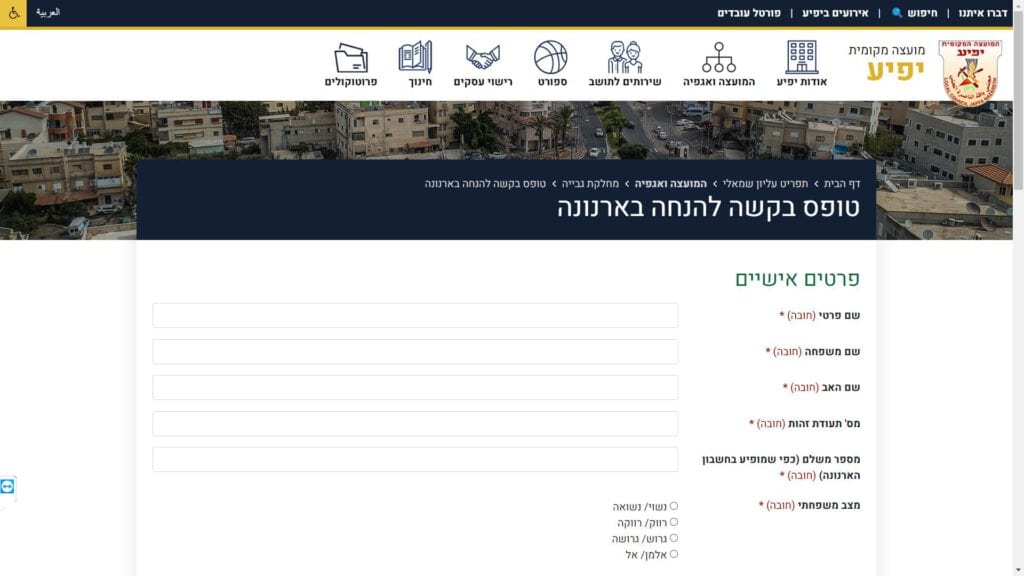Switch language to العربية

[48, 13]
